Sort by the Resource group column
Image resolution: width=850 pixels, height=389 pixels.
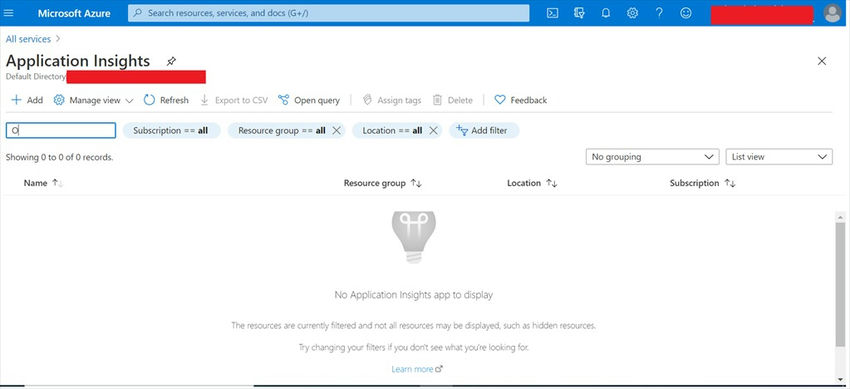point(383,183)
